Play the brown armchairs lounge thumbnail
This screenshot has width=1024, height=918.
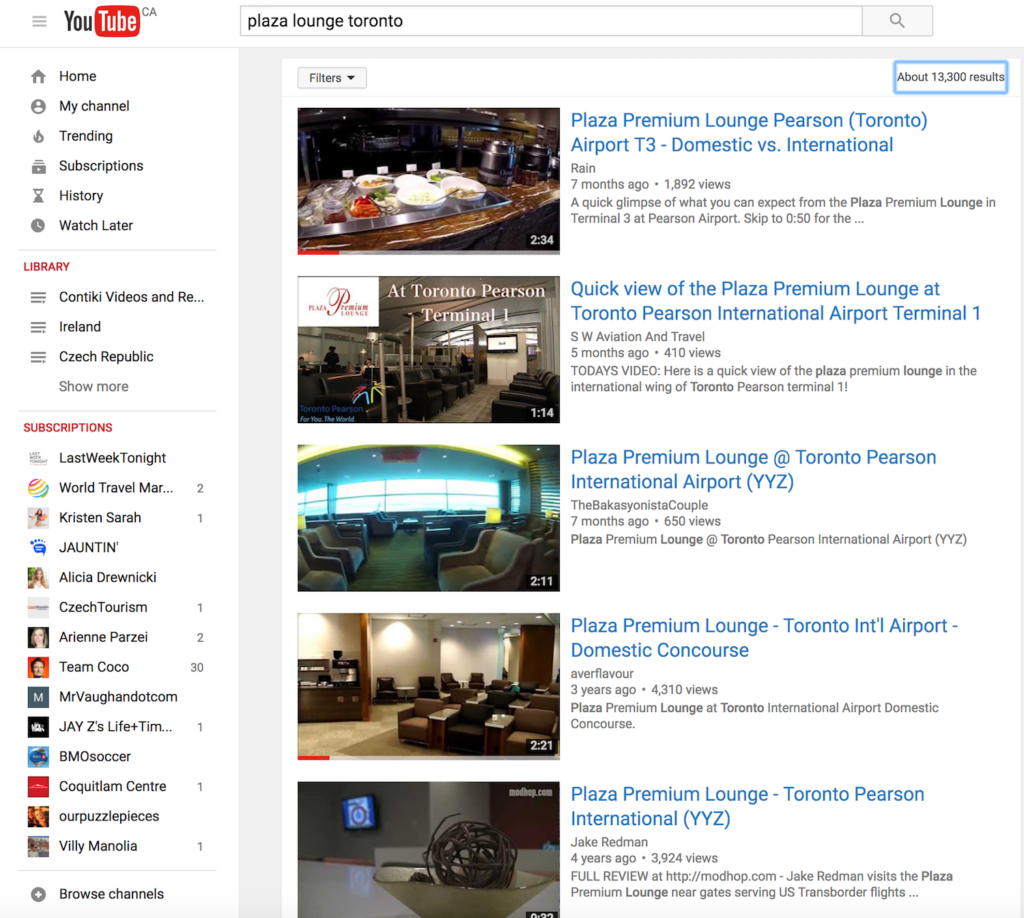coord(428,686)
